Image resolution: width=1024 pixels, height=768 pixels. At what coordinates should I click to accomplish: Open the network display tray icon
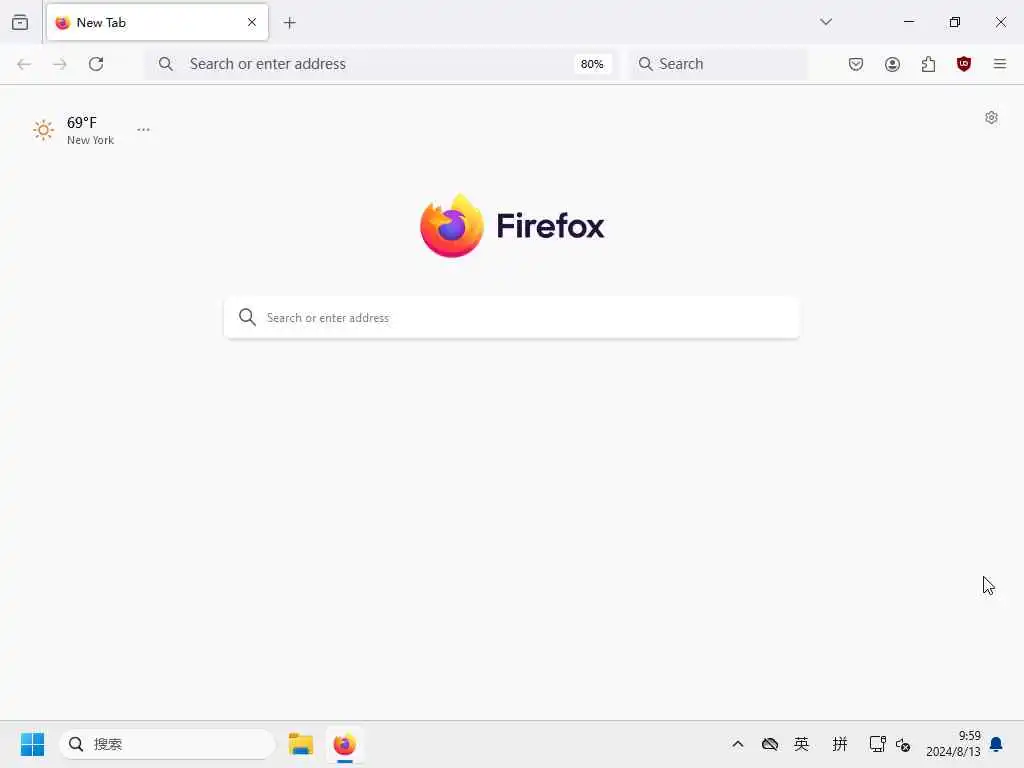click(878, 744)
